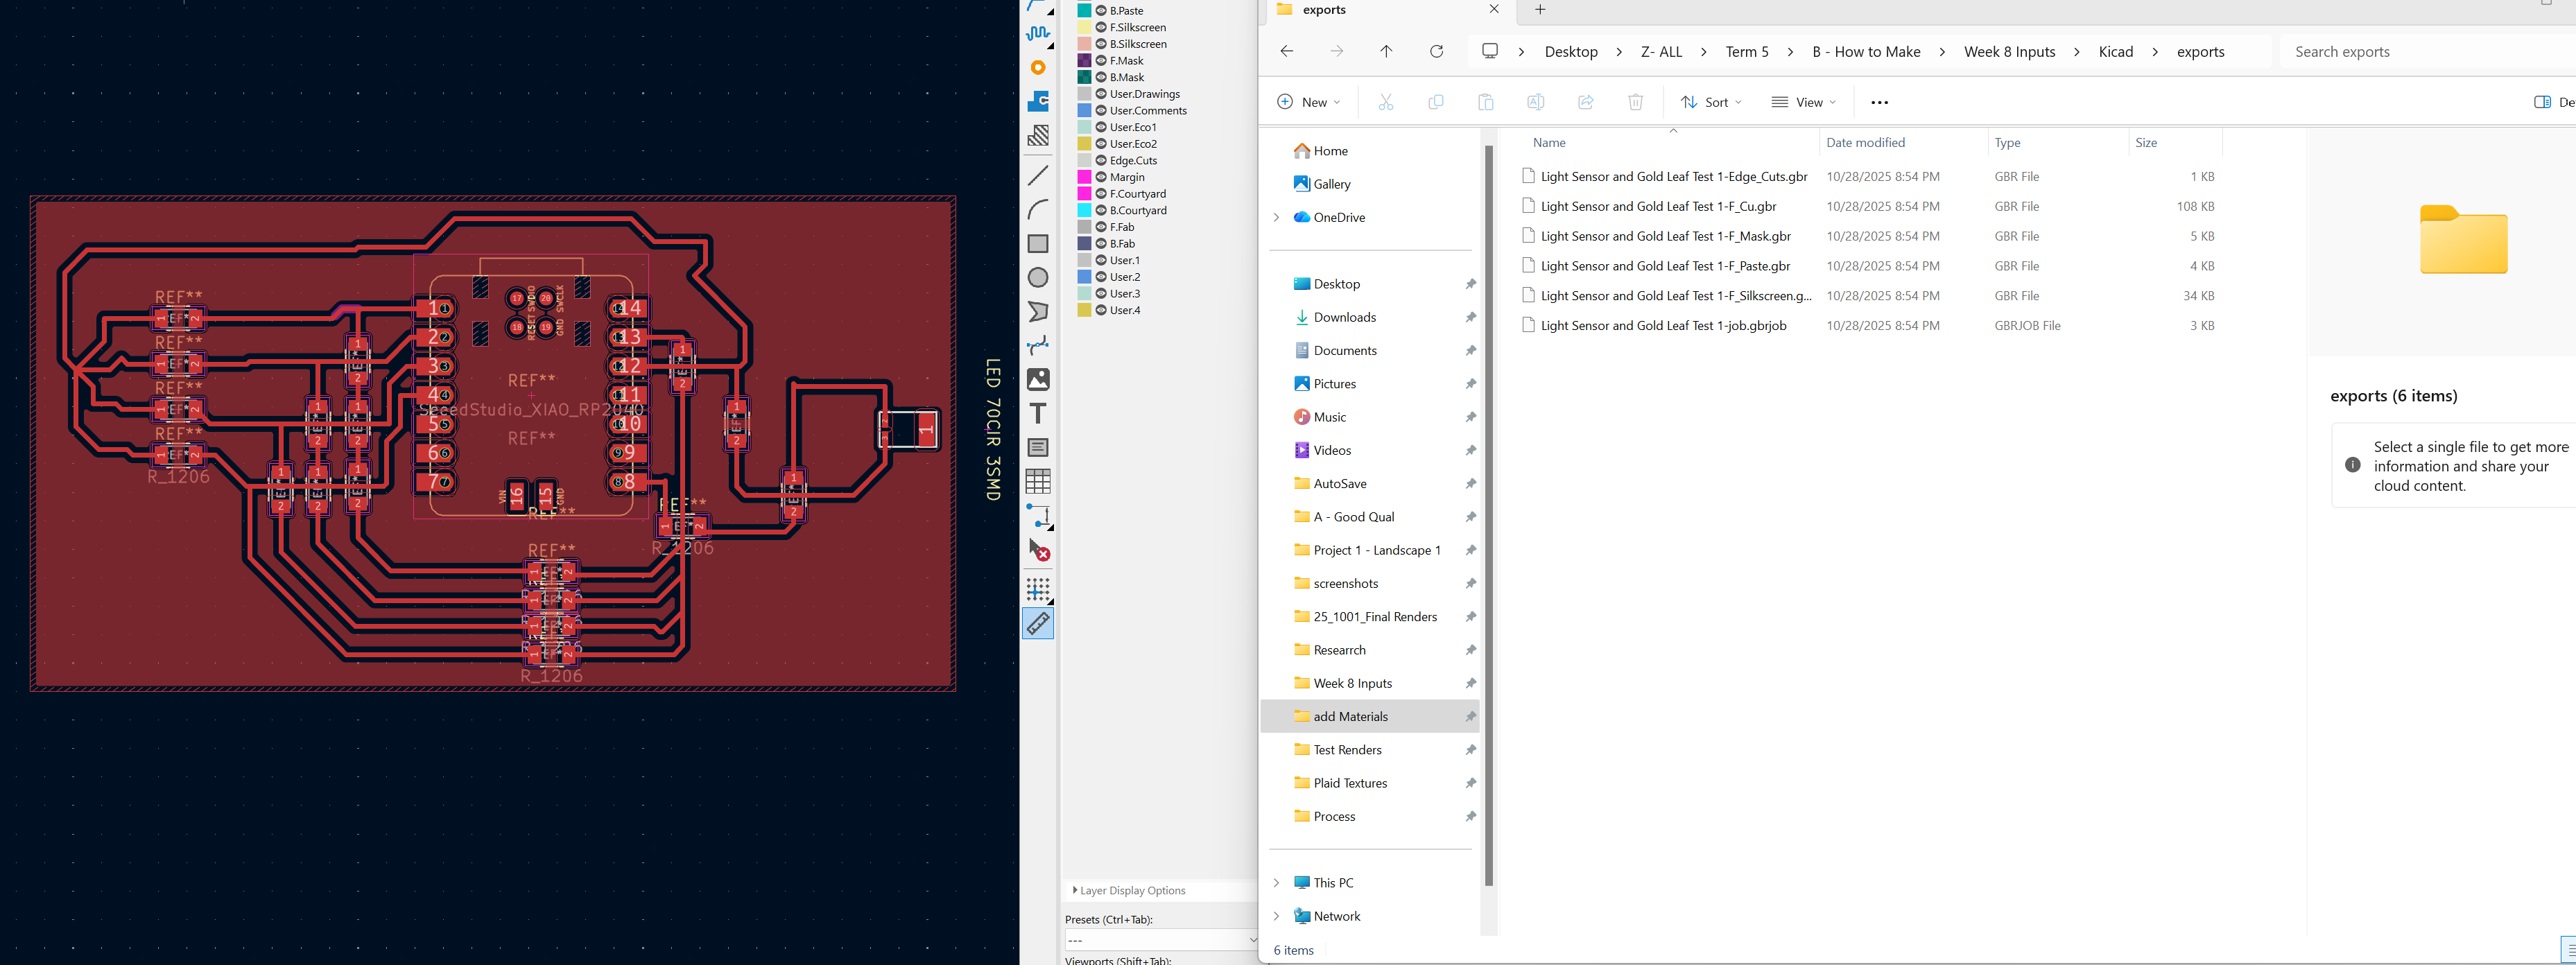Hide the Edge.Cuts layer visibility
The height and width of the screenshot is (965, 2576).
[1101, 160]
